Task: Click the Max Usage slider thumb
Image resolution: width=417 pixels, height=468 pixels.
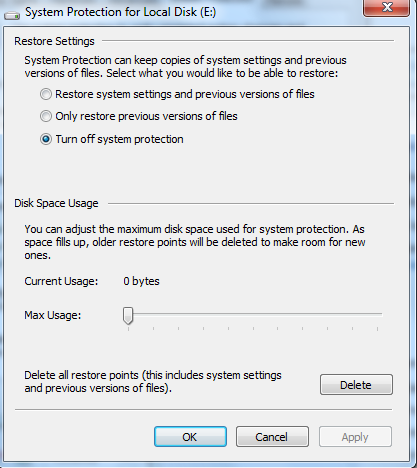Action: 128,315
